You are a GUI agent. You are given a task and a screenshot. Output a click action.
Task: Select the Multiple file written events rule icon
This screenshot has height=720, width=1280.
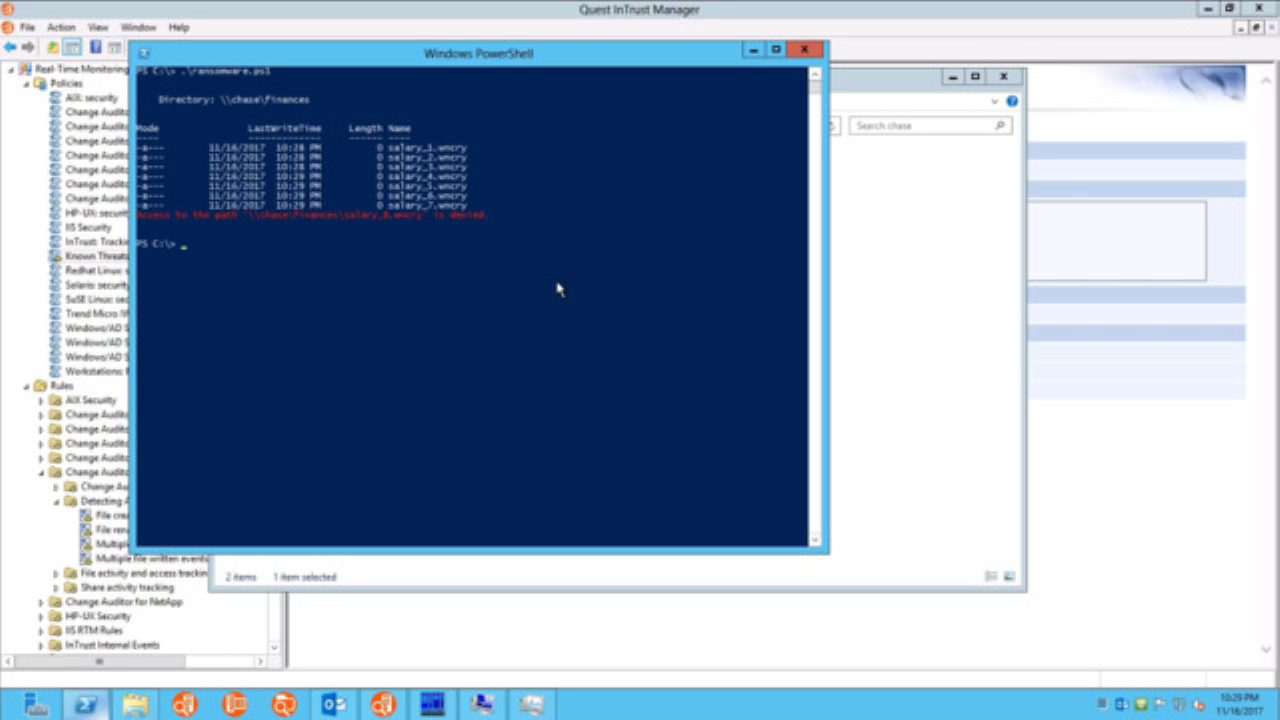tap(85, 559)
